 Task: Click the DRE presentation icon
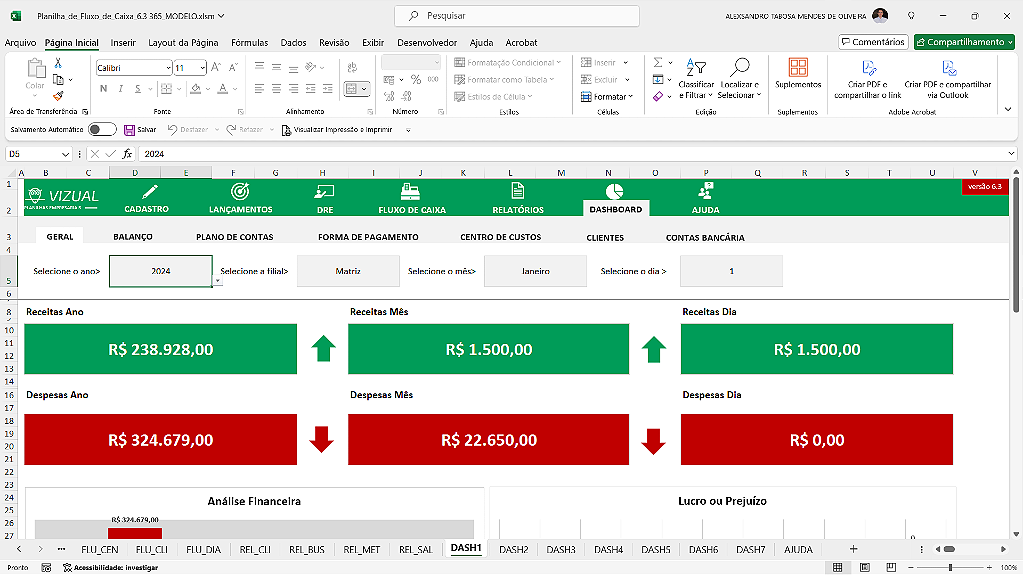coord(324,191)
